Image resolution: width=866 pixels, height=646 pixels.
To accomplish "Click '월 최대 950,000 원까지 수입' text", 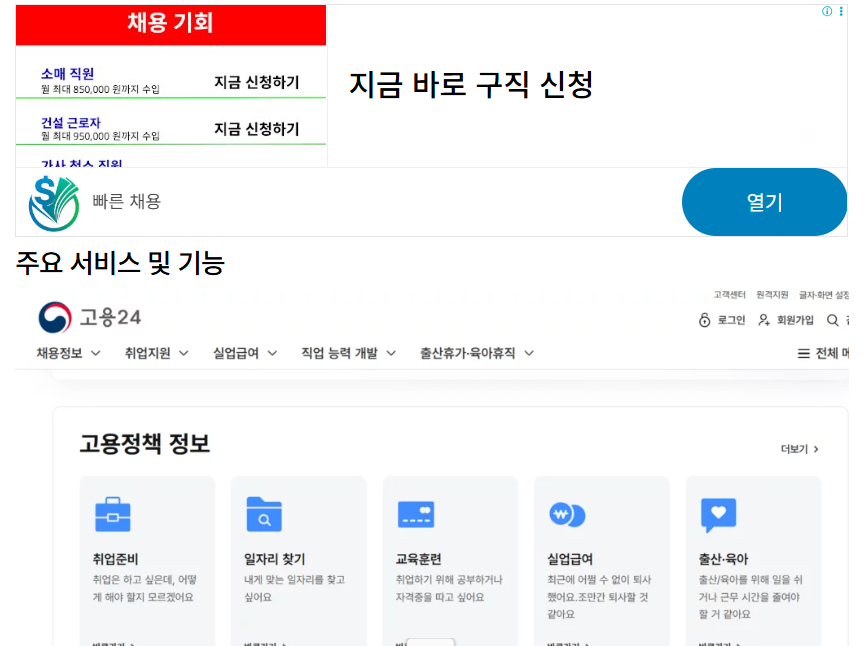I will click(x=100, y=136).
